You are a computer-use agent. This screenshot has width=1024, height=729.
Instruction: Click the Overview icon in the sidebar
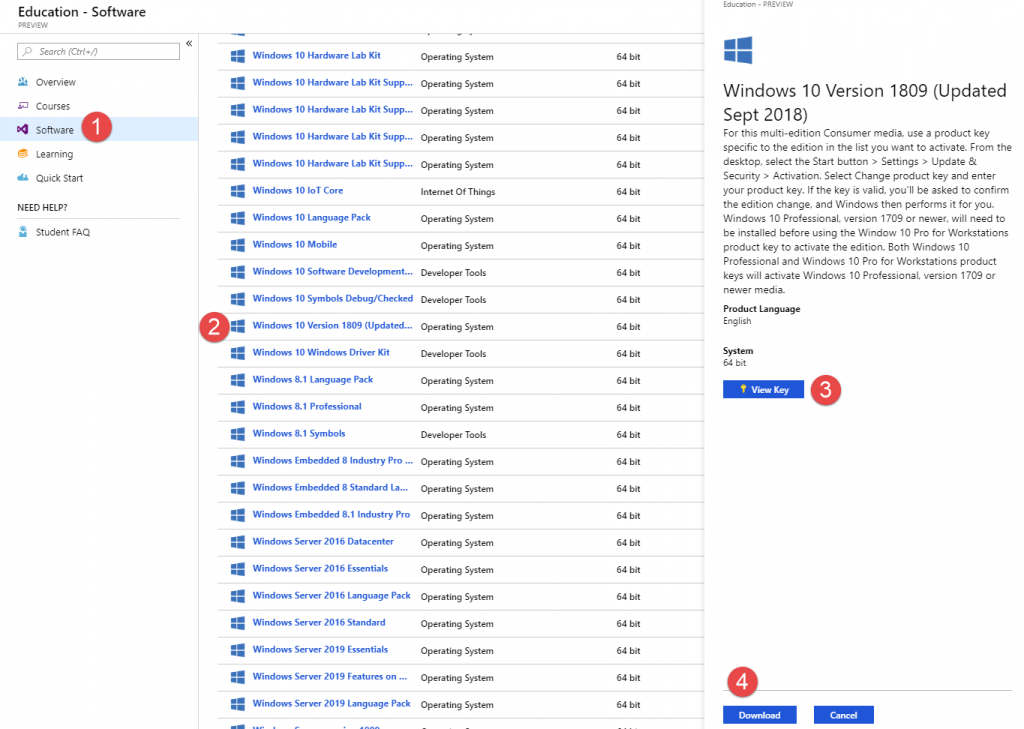pos(23,82)
